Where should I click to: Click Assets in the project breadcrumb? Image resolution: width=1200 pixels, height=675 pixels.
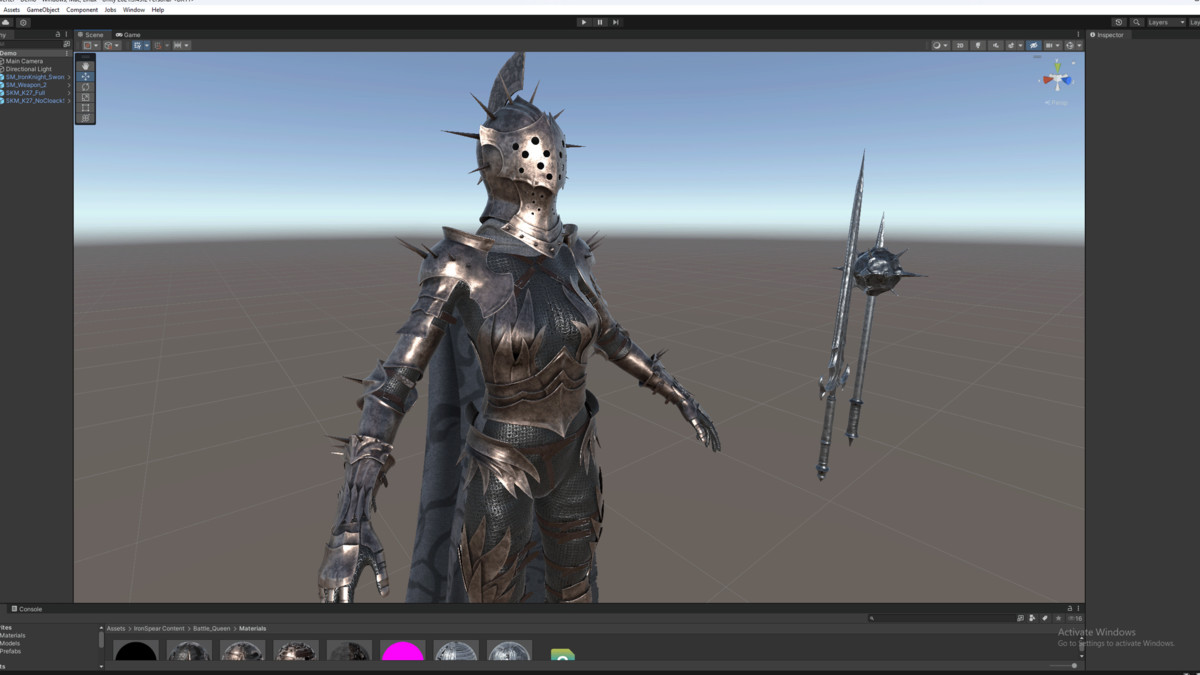tap(116, 629)
